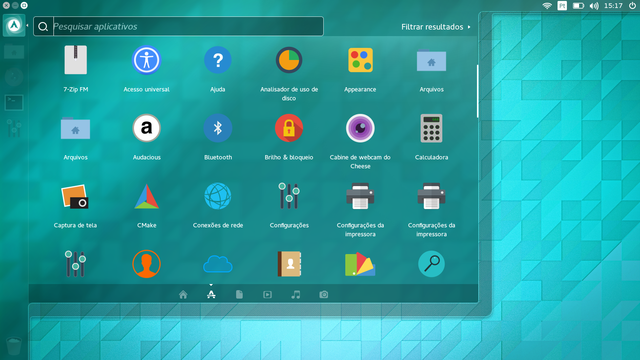Open Arquivos folder icon beside Appearance
Screen dimensions: 640x360
pyautogui.click(x=431, y=61)
